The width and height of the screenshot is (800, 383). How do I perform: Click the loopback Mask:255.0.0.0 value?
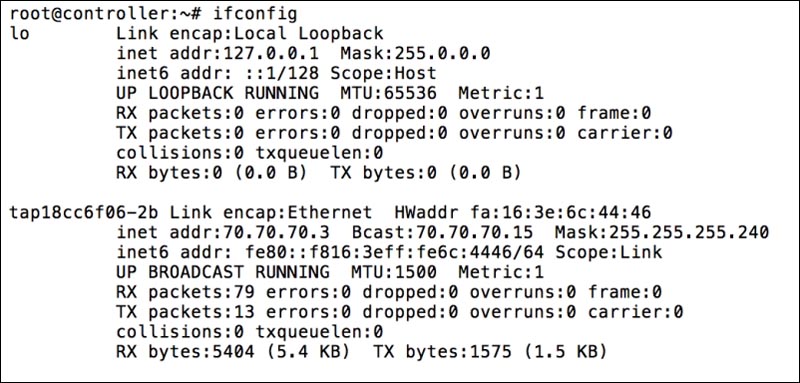(x=415, y=54)
